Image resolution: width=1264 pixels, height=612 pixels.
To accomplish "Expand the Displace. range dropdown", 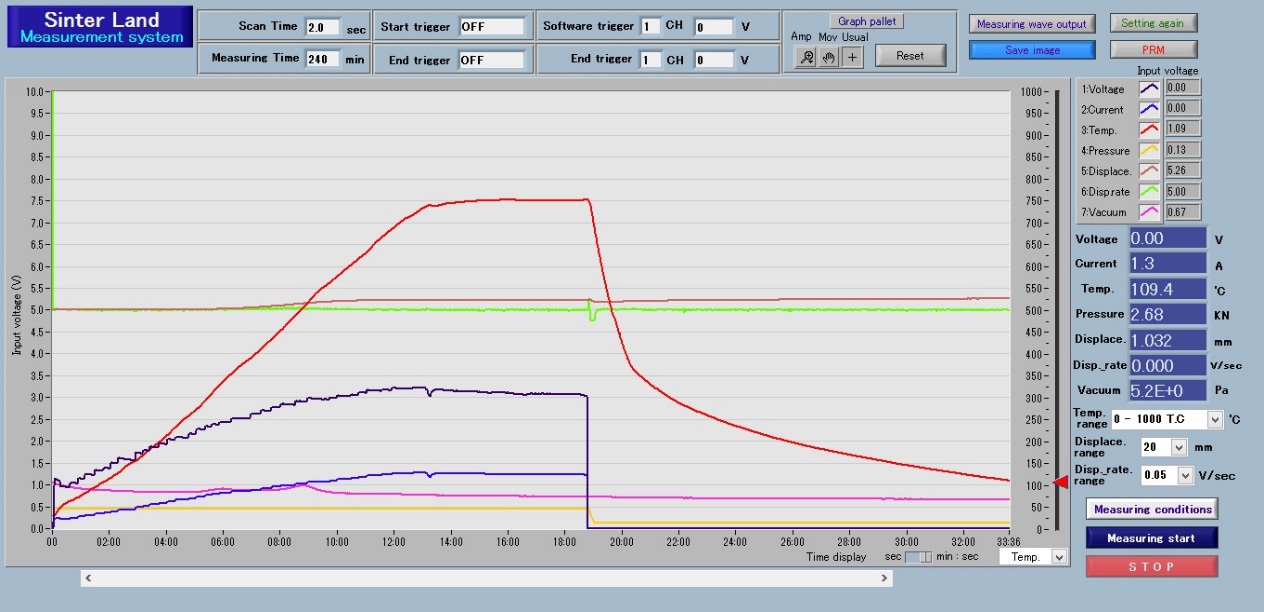I will point(1178,448).
